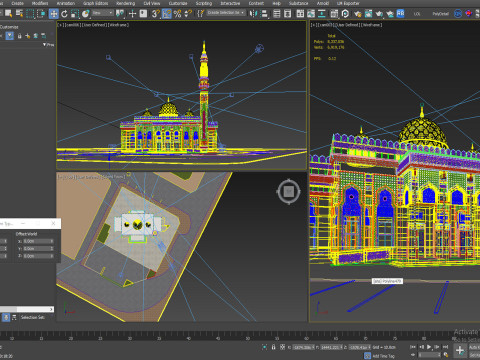Open the Scripting menu
Image resolution: width=480 pixels, height=360 pixels.
204,3
